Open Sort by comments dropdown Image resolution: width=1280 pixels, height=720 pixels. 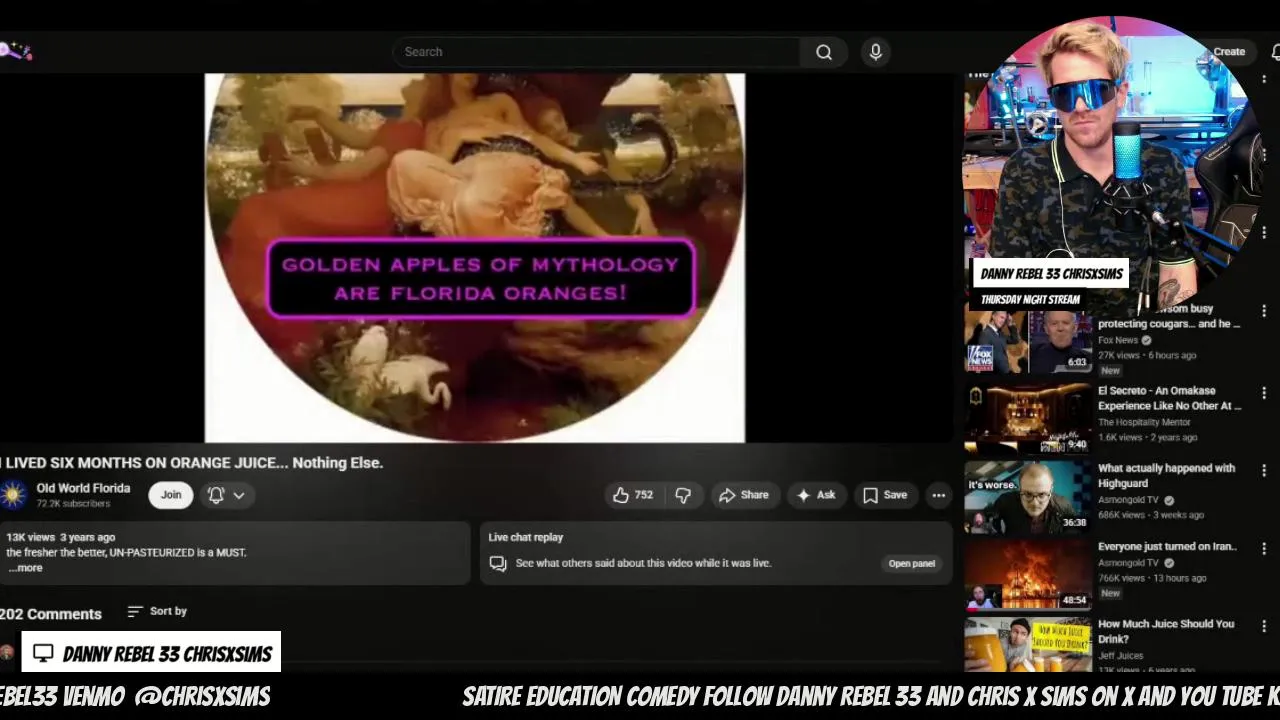click(x=157, y=611)
